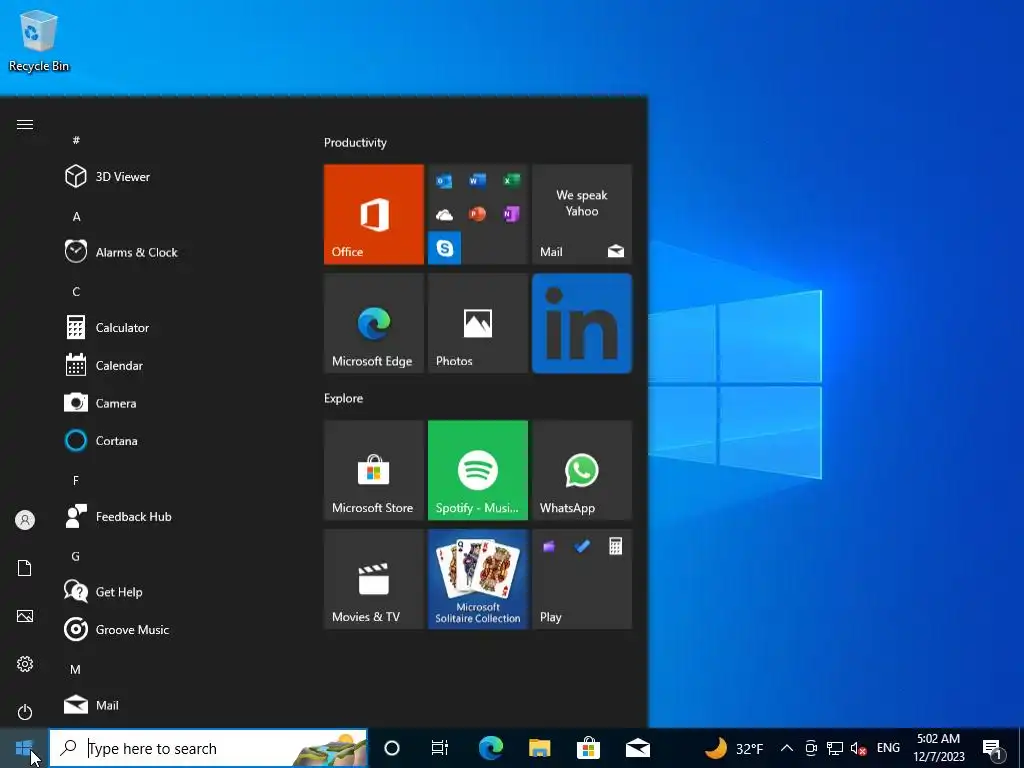
Task: Switch the ENG input language indicator
Action: click(888, 748)
